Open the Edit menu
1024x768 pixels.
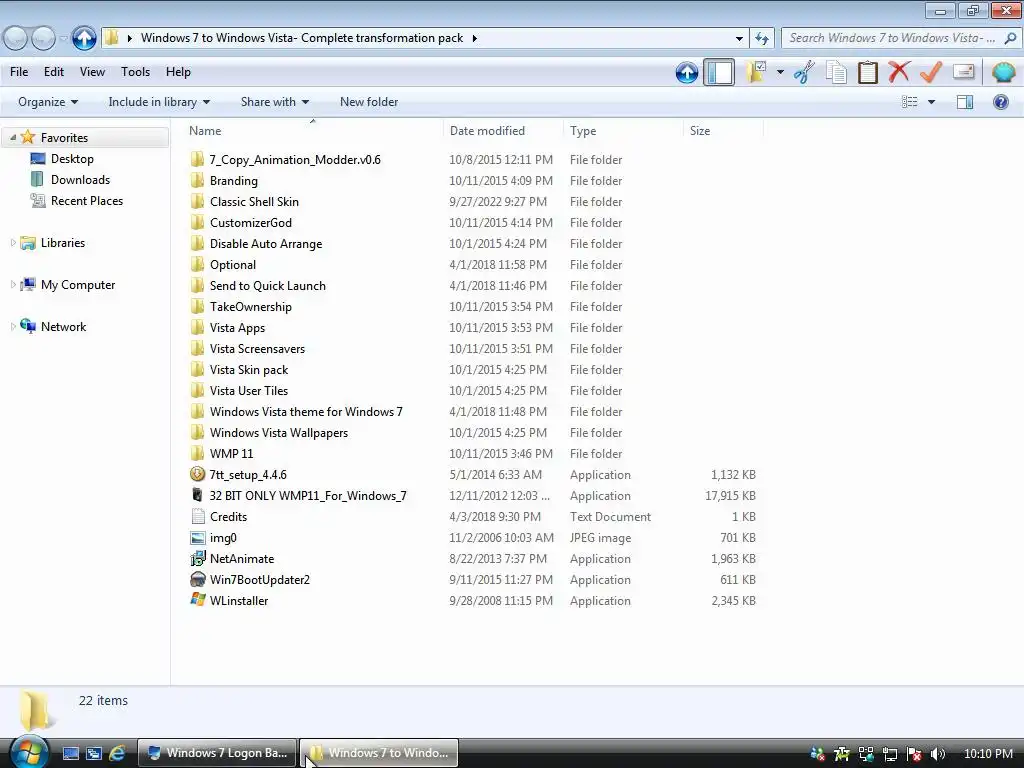(x=54, y=72)
